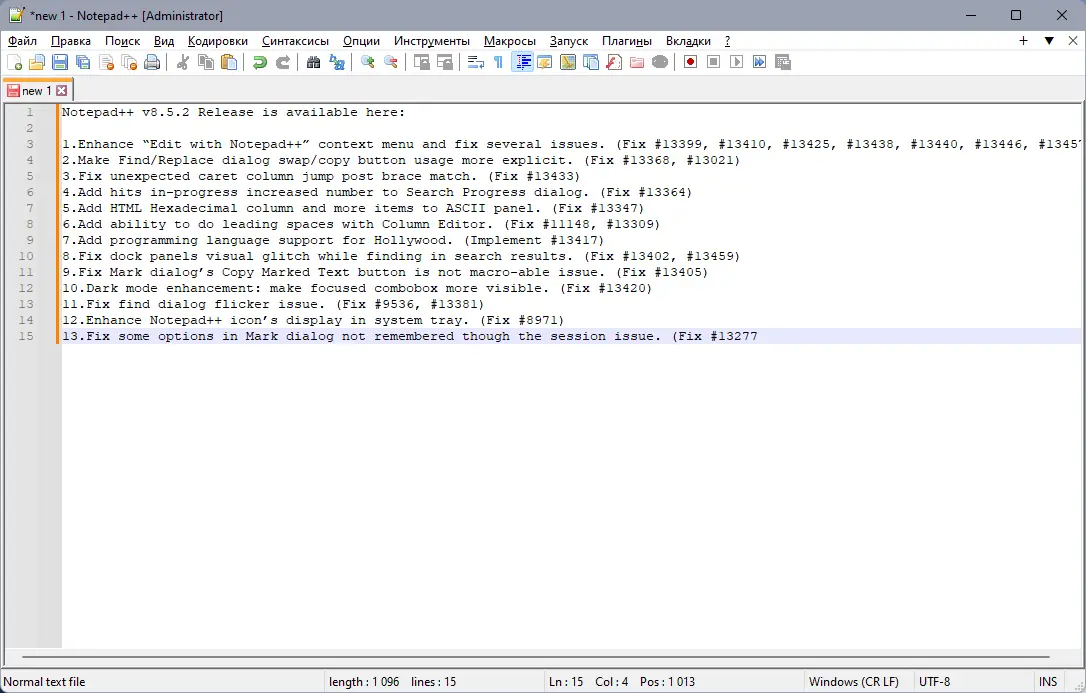
Task: Toggle show all characters pilcrow icon
Action: click(499, 62)
